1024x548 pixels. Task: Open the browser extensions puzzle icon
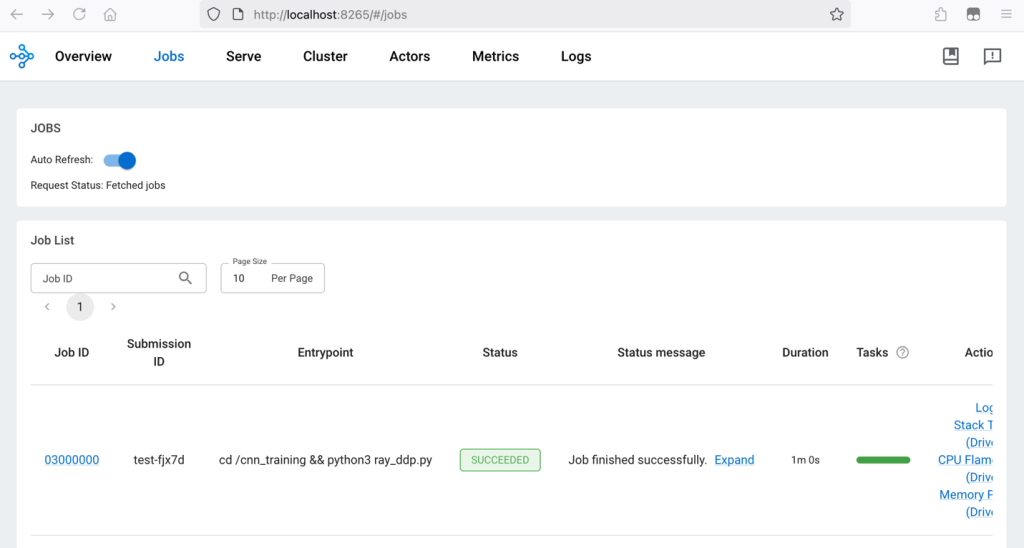tap(940, 15)
